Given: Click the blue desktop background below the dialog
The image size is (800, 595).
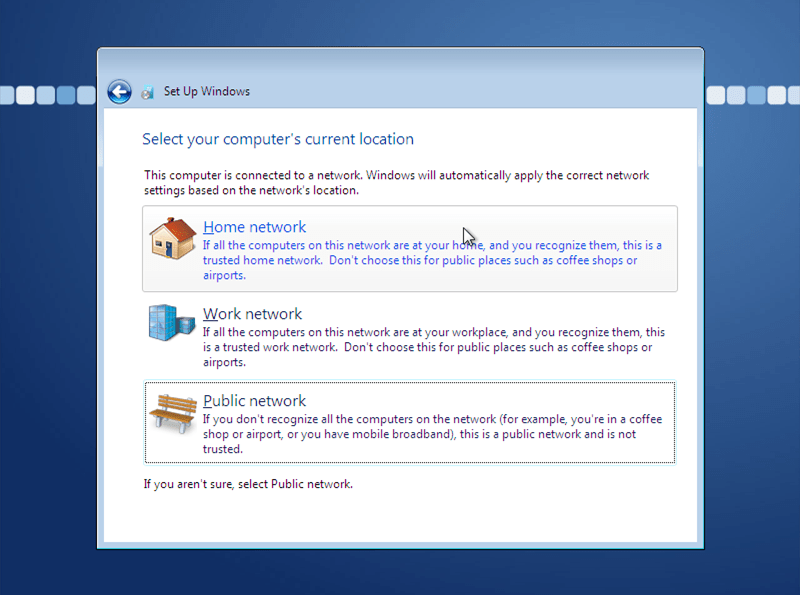Looking at the screenshot, I should (400, 573).
